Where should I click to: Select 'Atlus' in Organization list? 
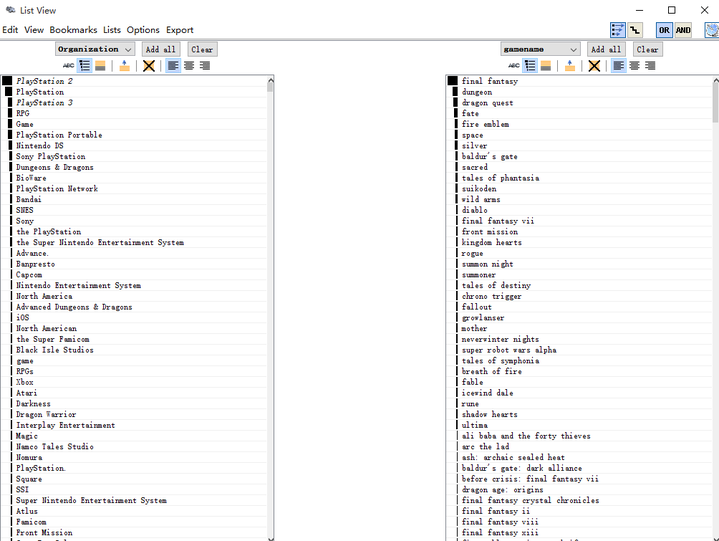coord(134,511)
